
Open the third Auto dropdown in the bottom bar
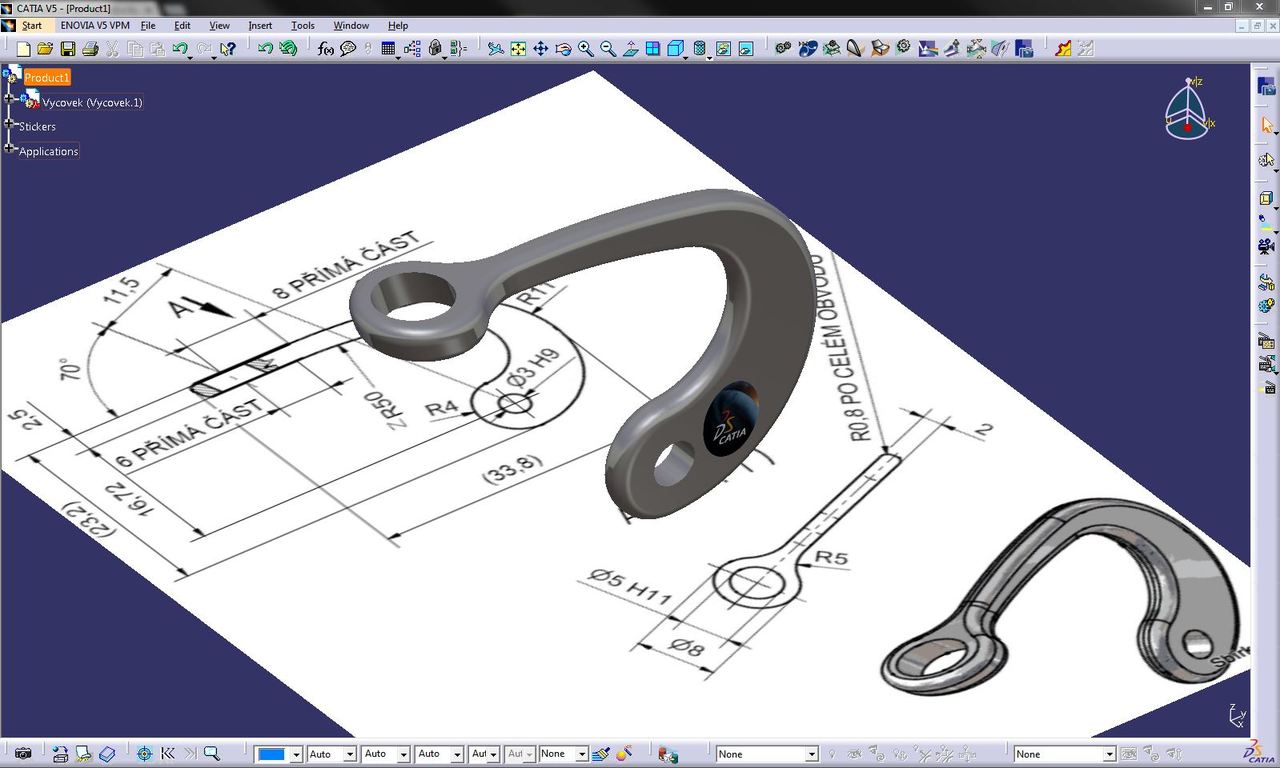coord(458,754)
